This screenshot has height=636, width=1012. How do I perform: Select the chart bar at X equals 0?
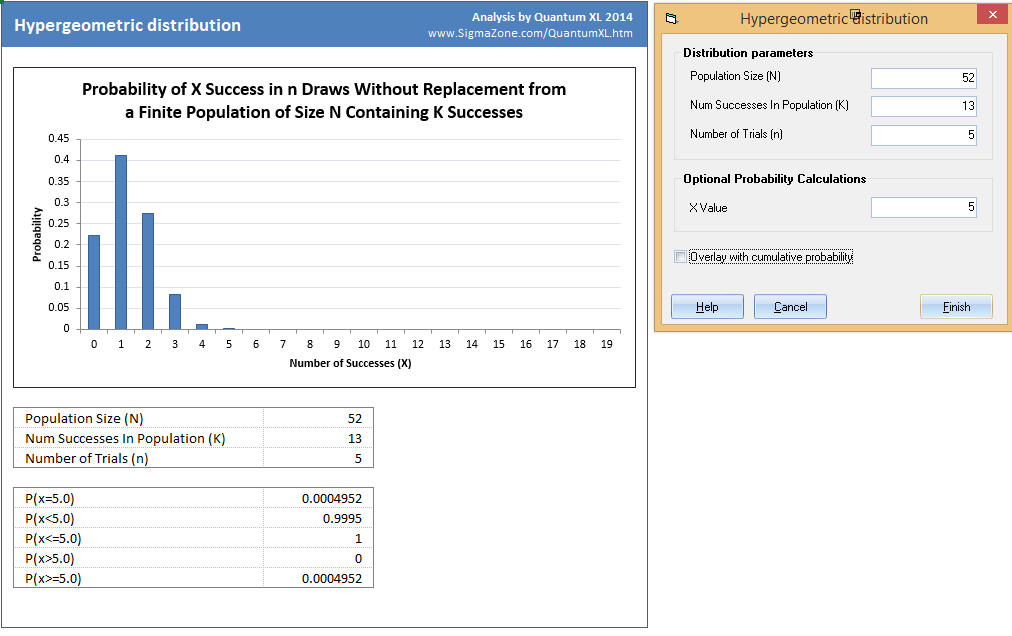tap(94, 282)
